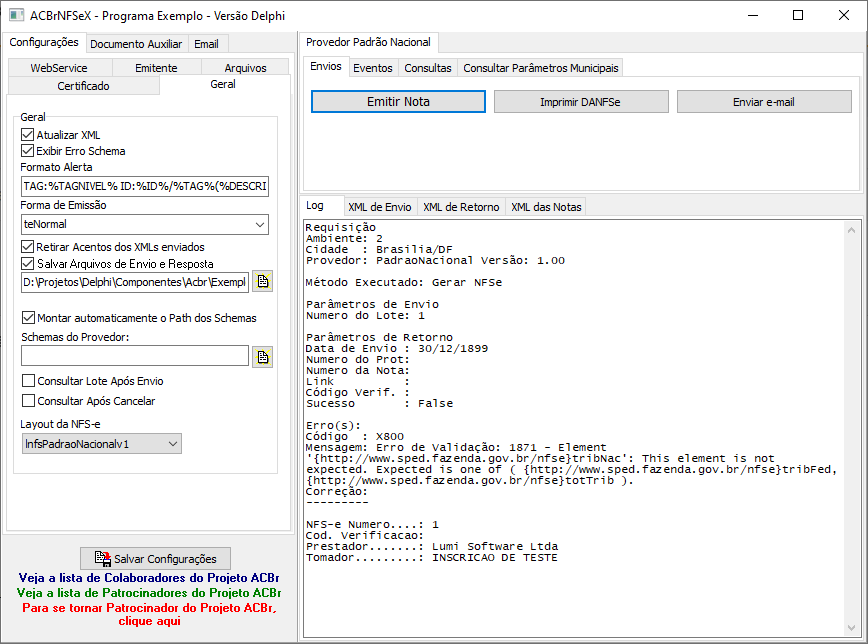View the XML das Notas tab
The height and width of the screenshot is (644, 868).
click(x=546, y=207)
